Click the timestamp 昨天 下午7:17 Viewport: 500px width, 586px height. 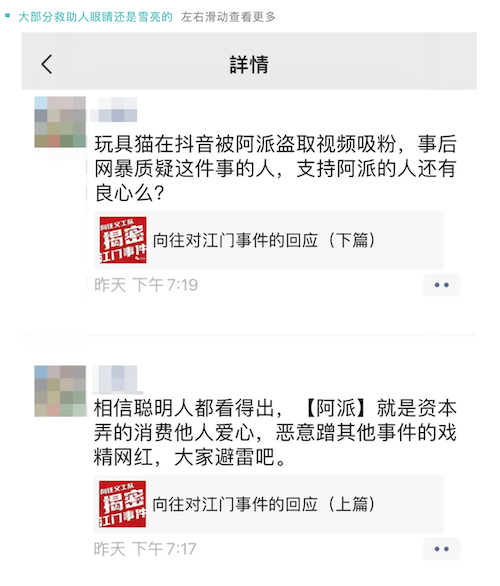[145, 549]
